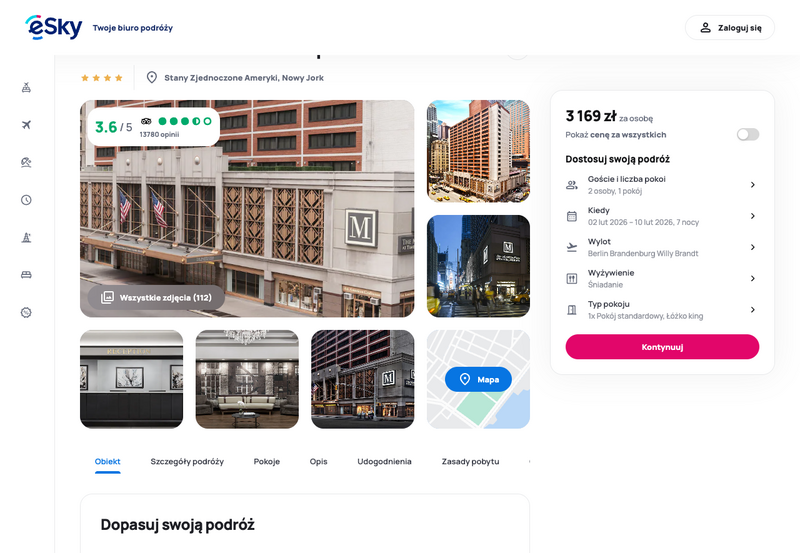Click the clock last-minute icon in sidebar
The height and width of the screenshot is (553, 800).
[27, 200]
